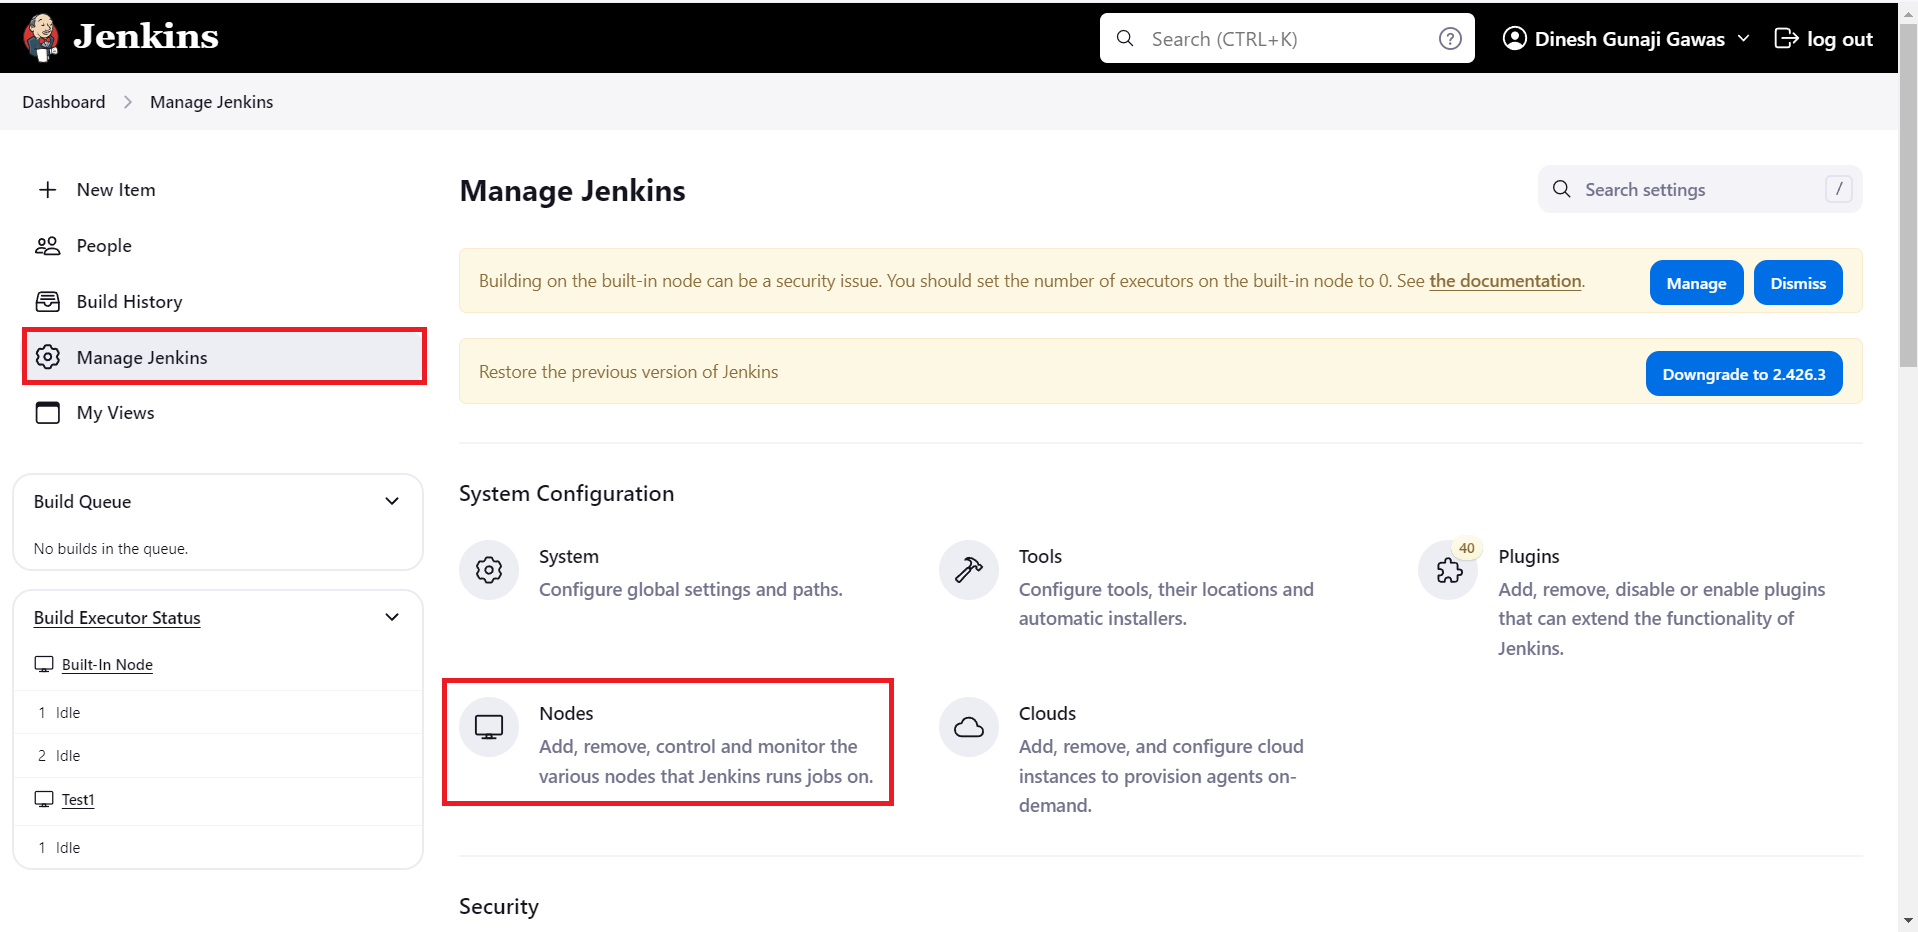
Task: Click the plugin update count badge 40
Action: pyautogui.click(x=1466, y=548)
